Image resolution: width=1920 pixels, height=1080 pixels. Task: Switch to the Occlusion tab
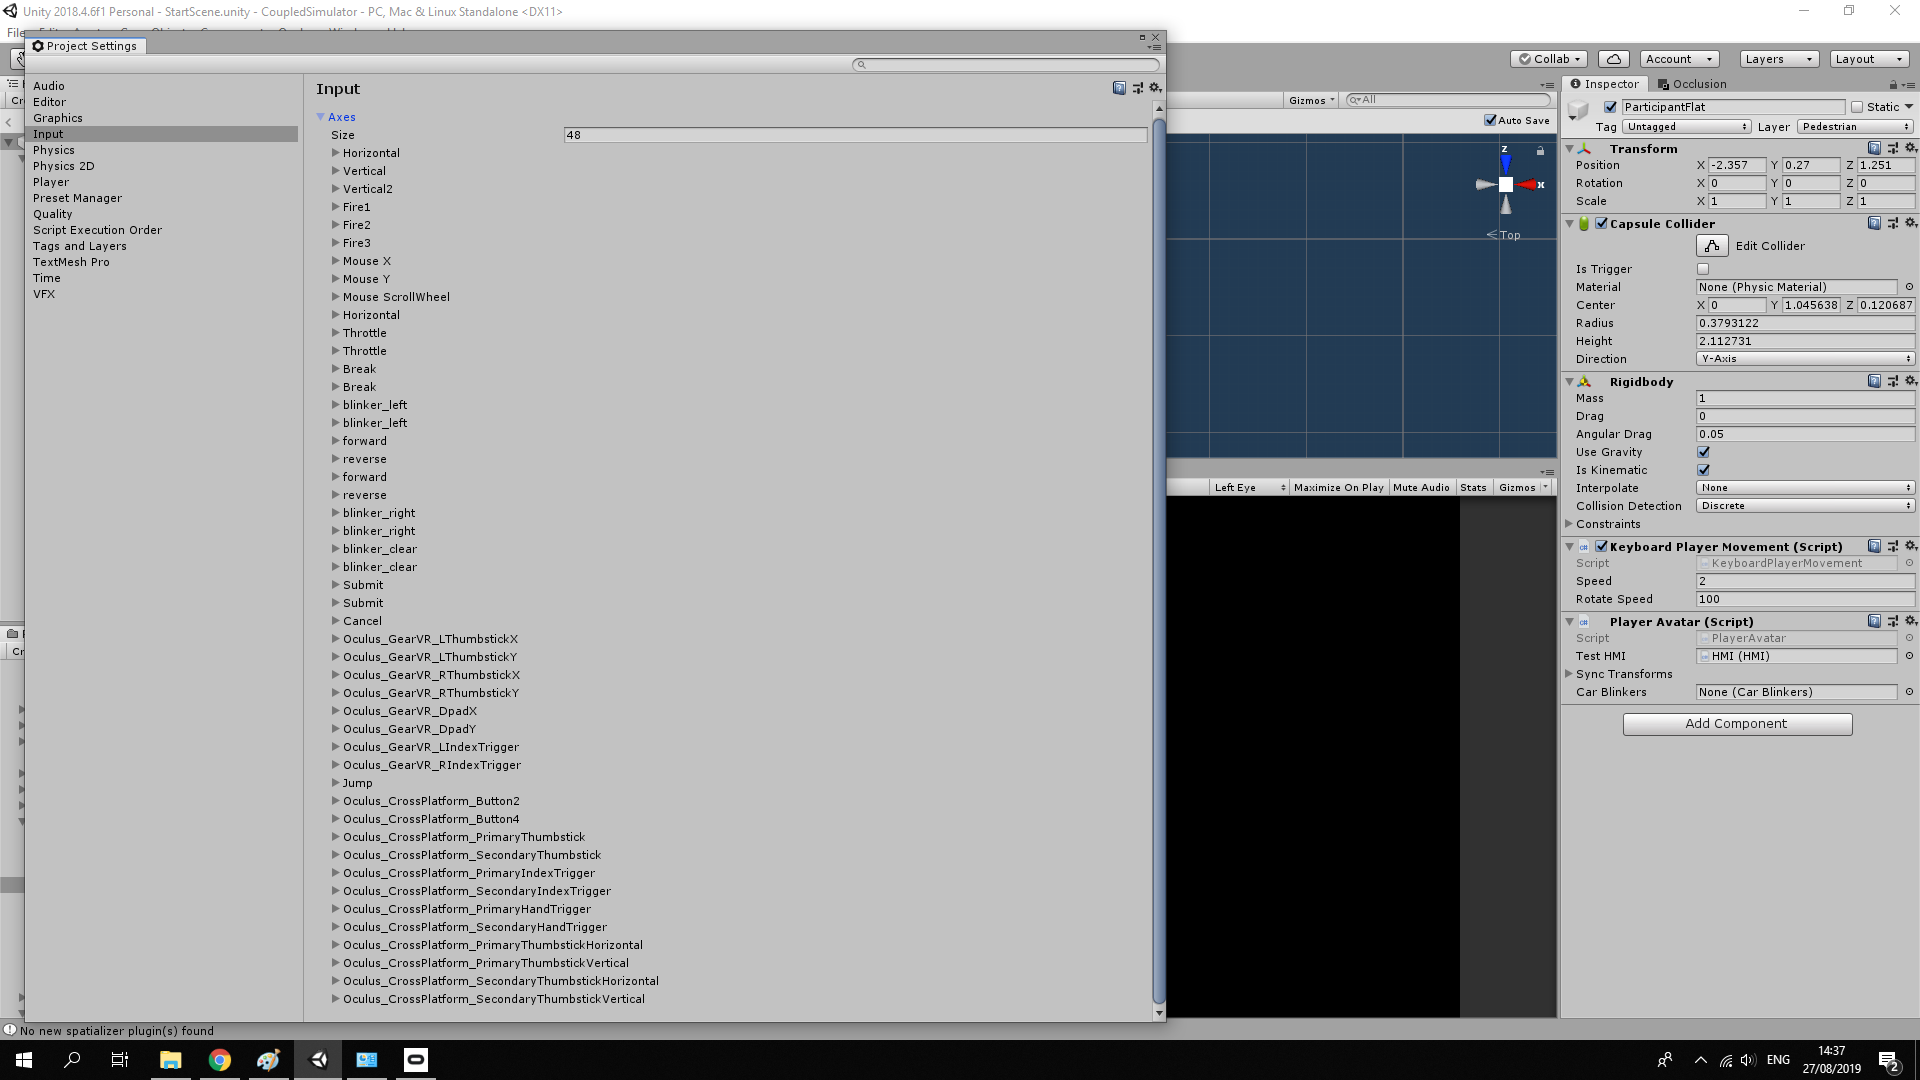1692,84
